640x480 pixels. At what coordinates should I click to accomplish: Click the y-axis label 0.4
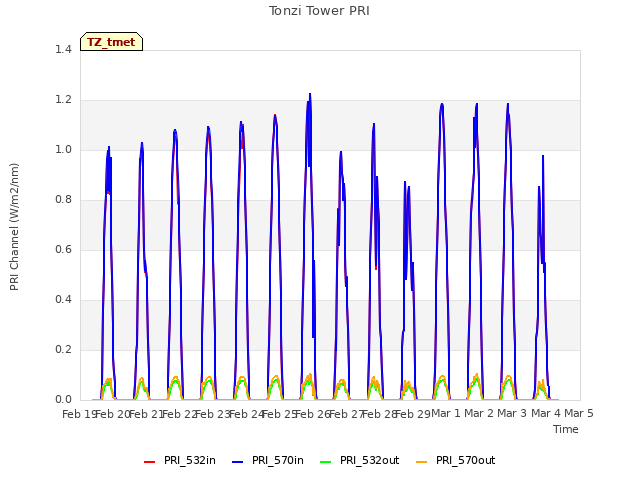(x=63, y=300)
